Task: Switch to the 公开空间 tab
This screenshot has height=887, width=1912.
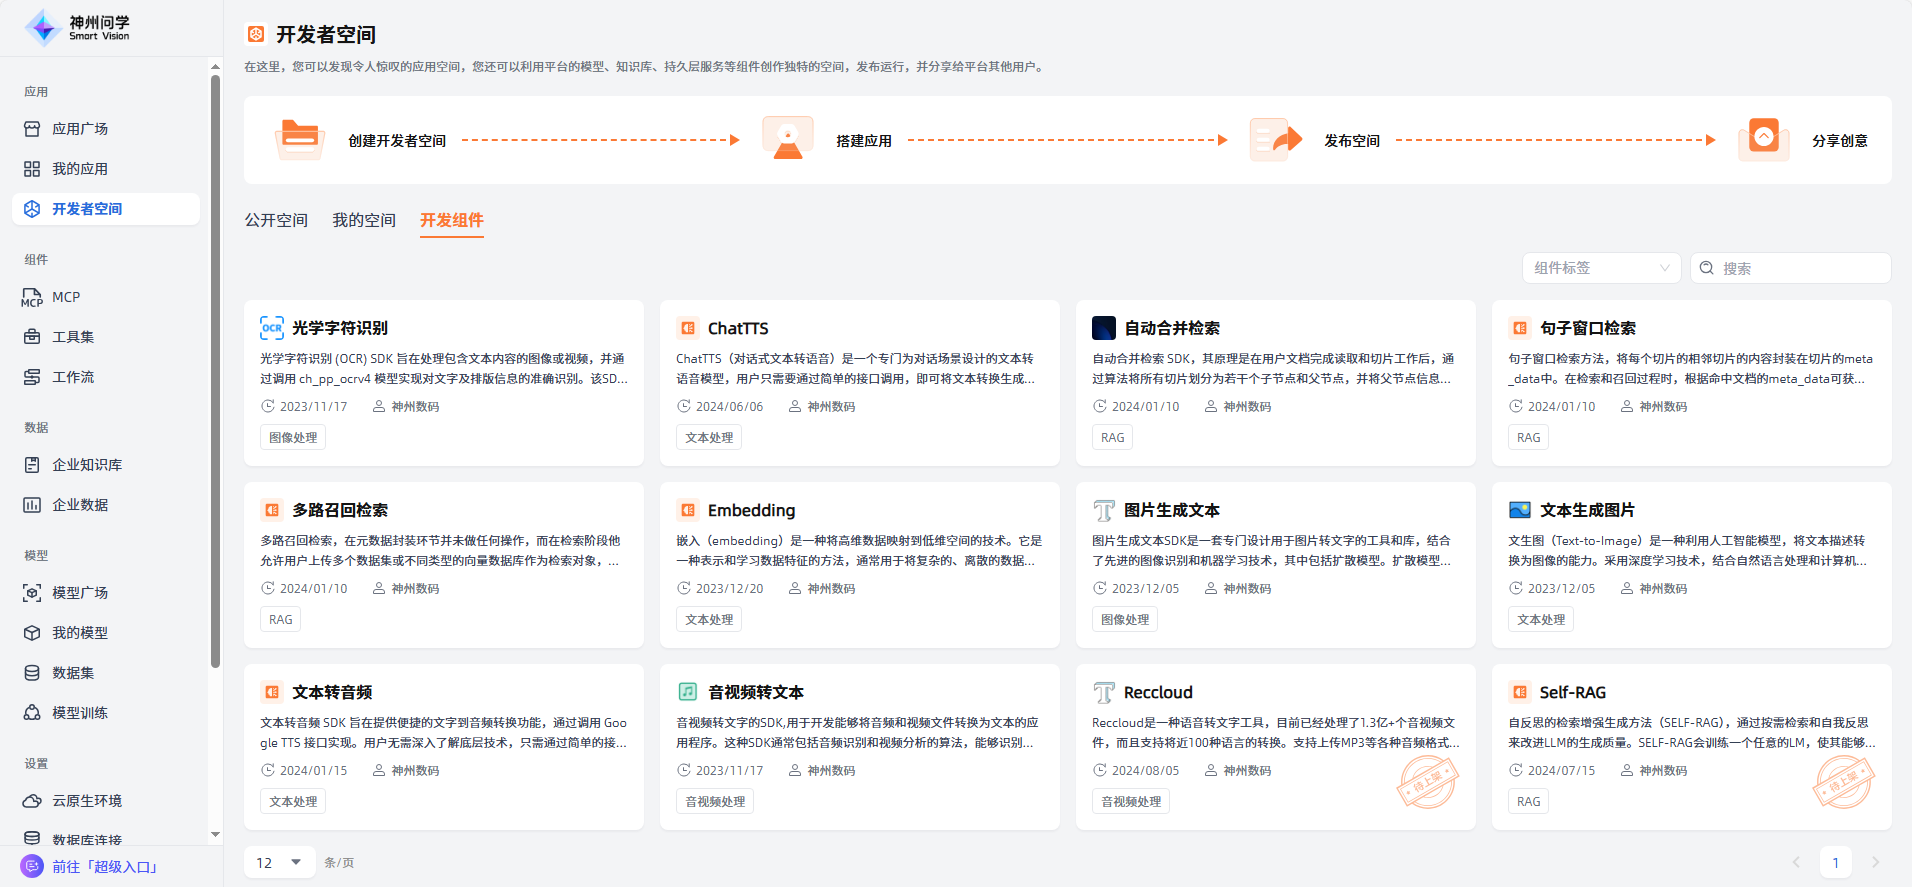Action: coord(276,220)
